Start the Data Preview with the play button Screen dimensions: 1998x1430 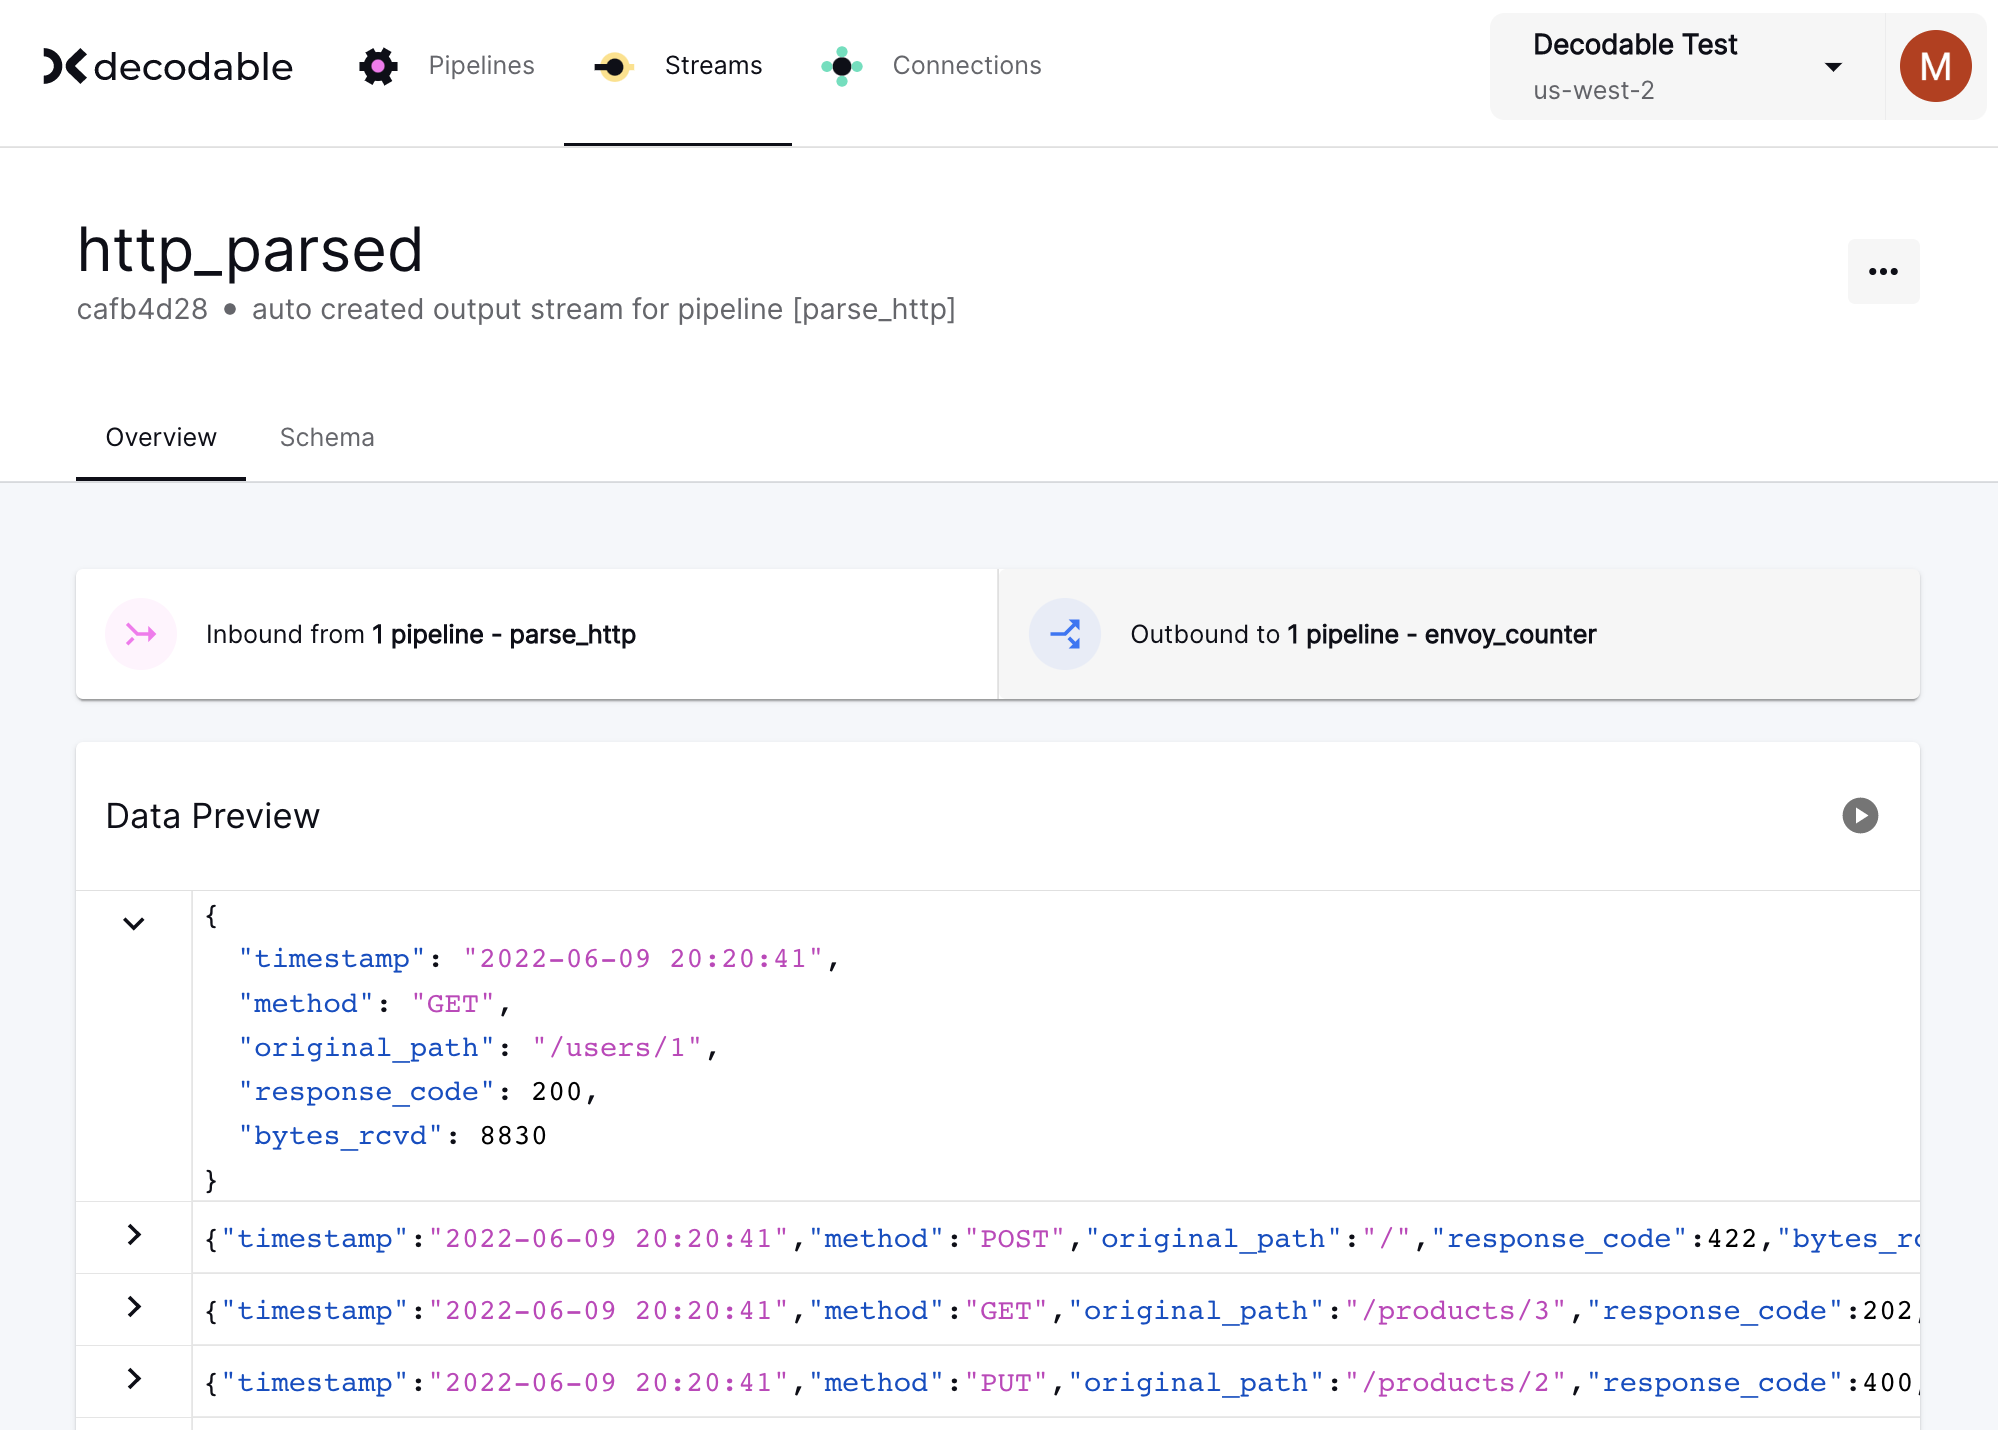tap(1860, 817)
